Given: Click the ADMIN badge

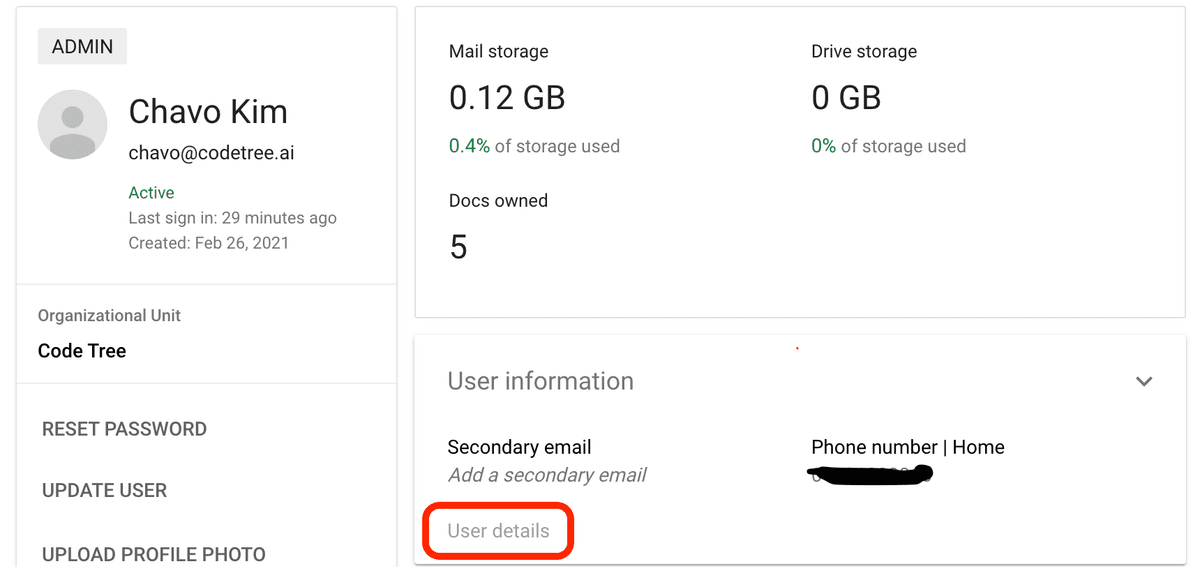Looking at the screenshot, I should (82, 47).
